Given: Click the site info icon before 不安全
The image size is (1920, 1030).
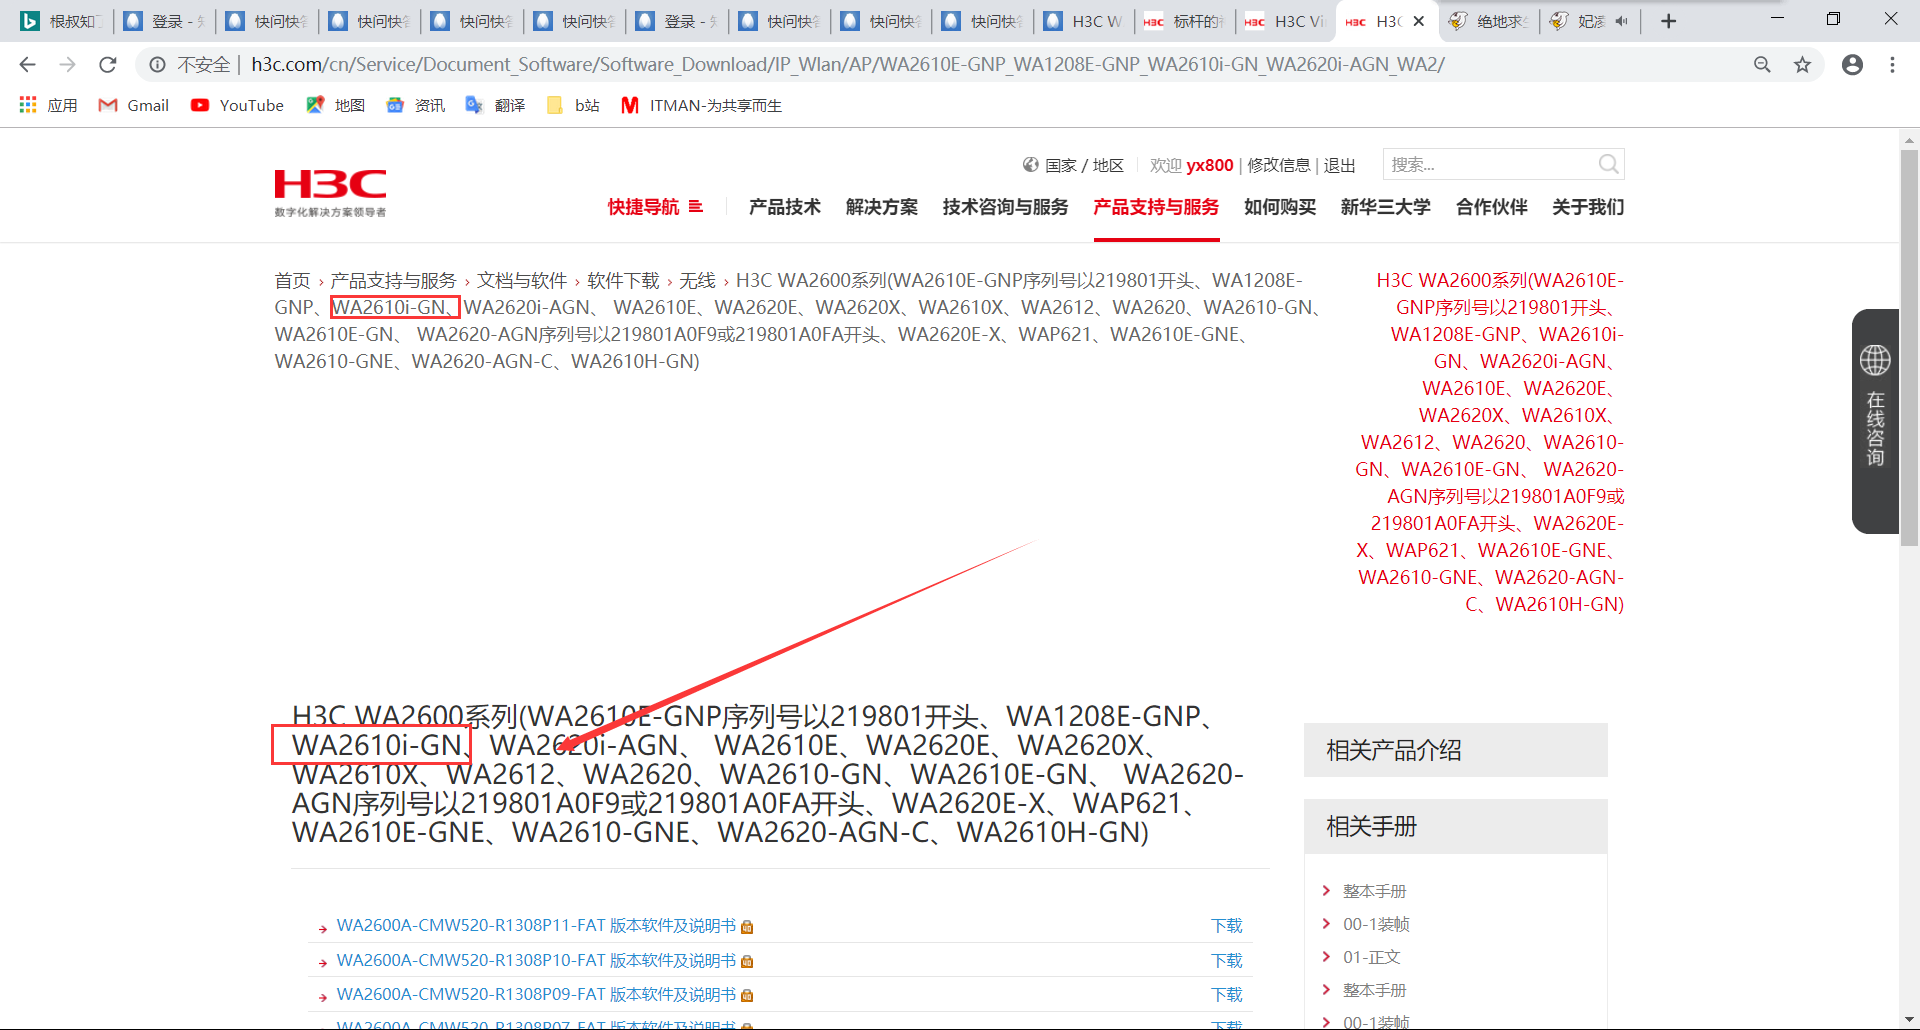Looking at the screenshot, I should coord(157,65).
